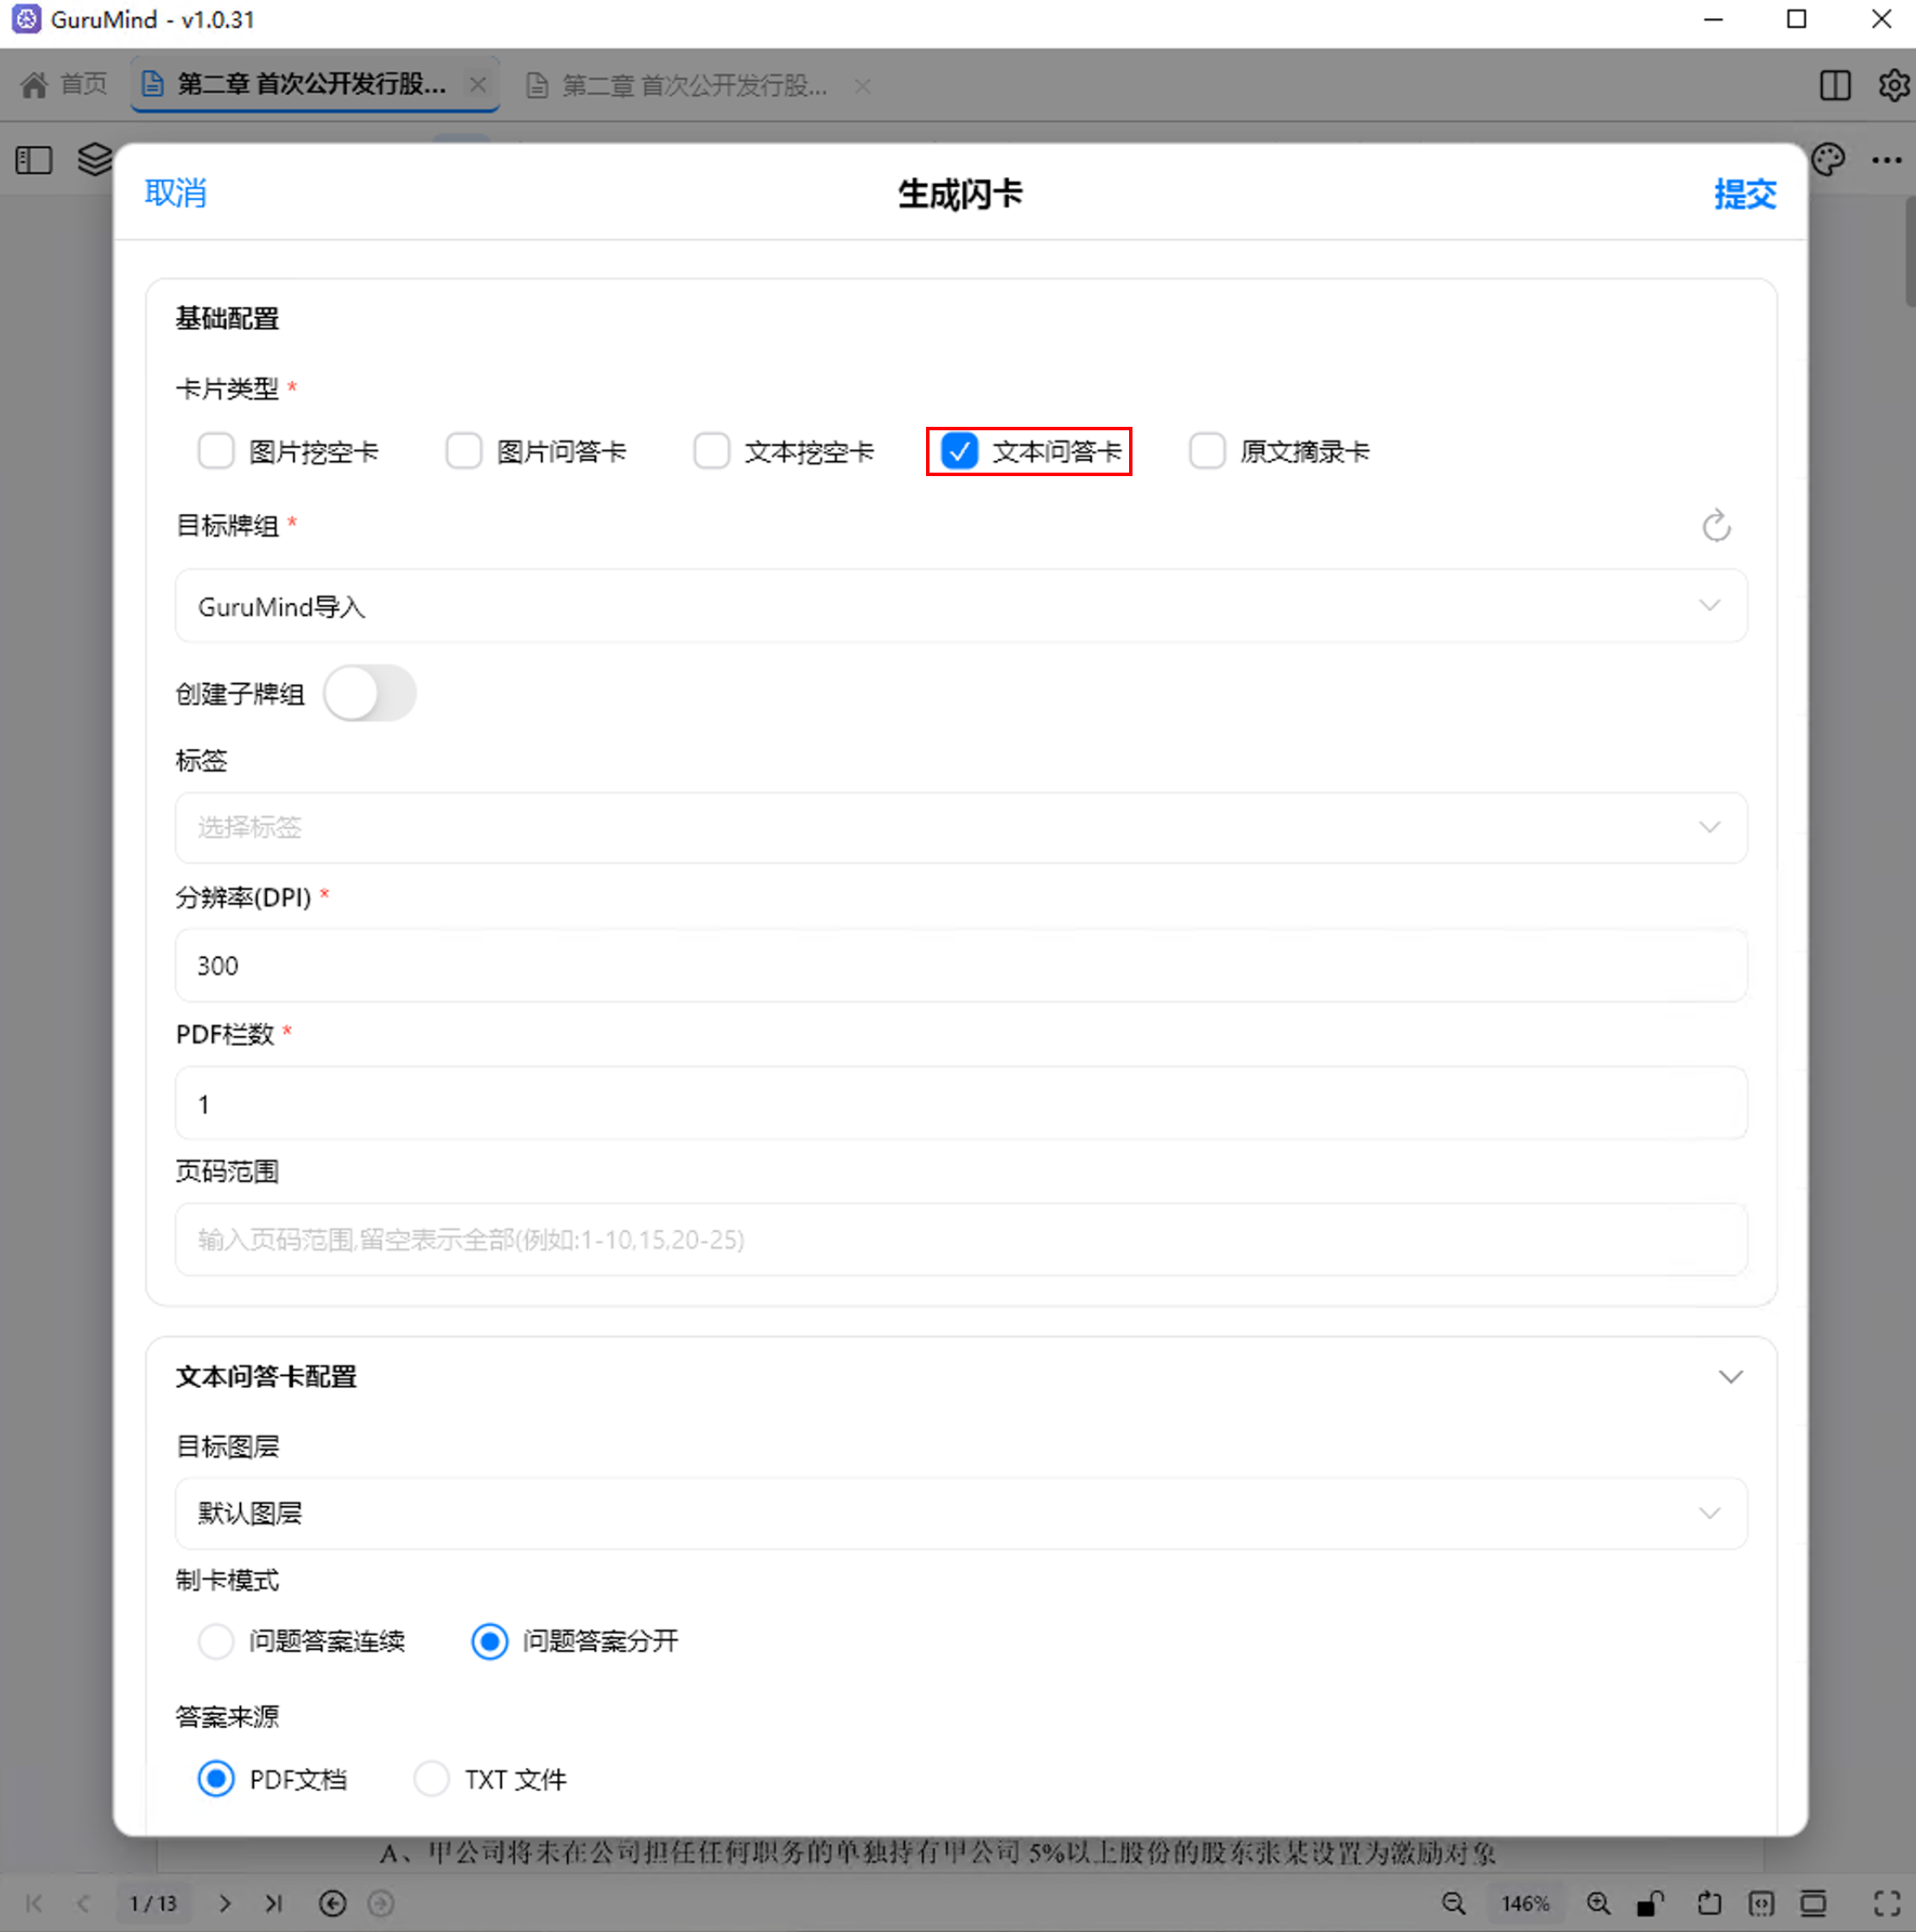Click the 分辨率(DPI) field with 300

(x=961, y=965)
